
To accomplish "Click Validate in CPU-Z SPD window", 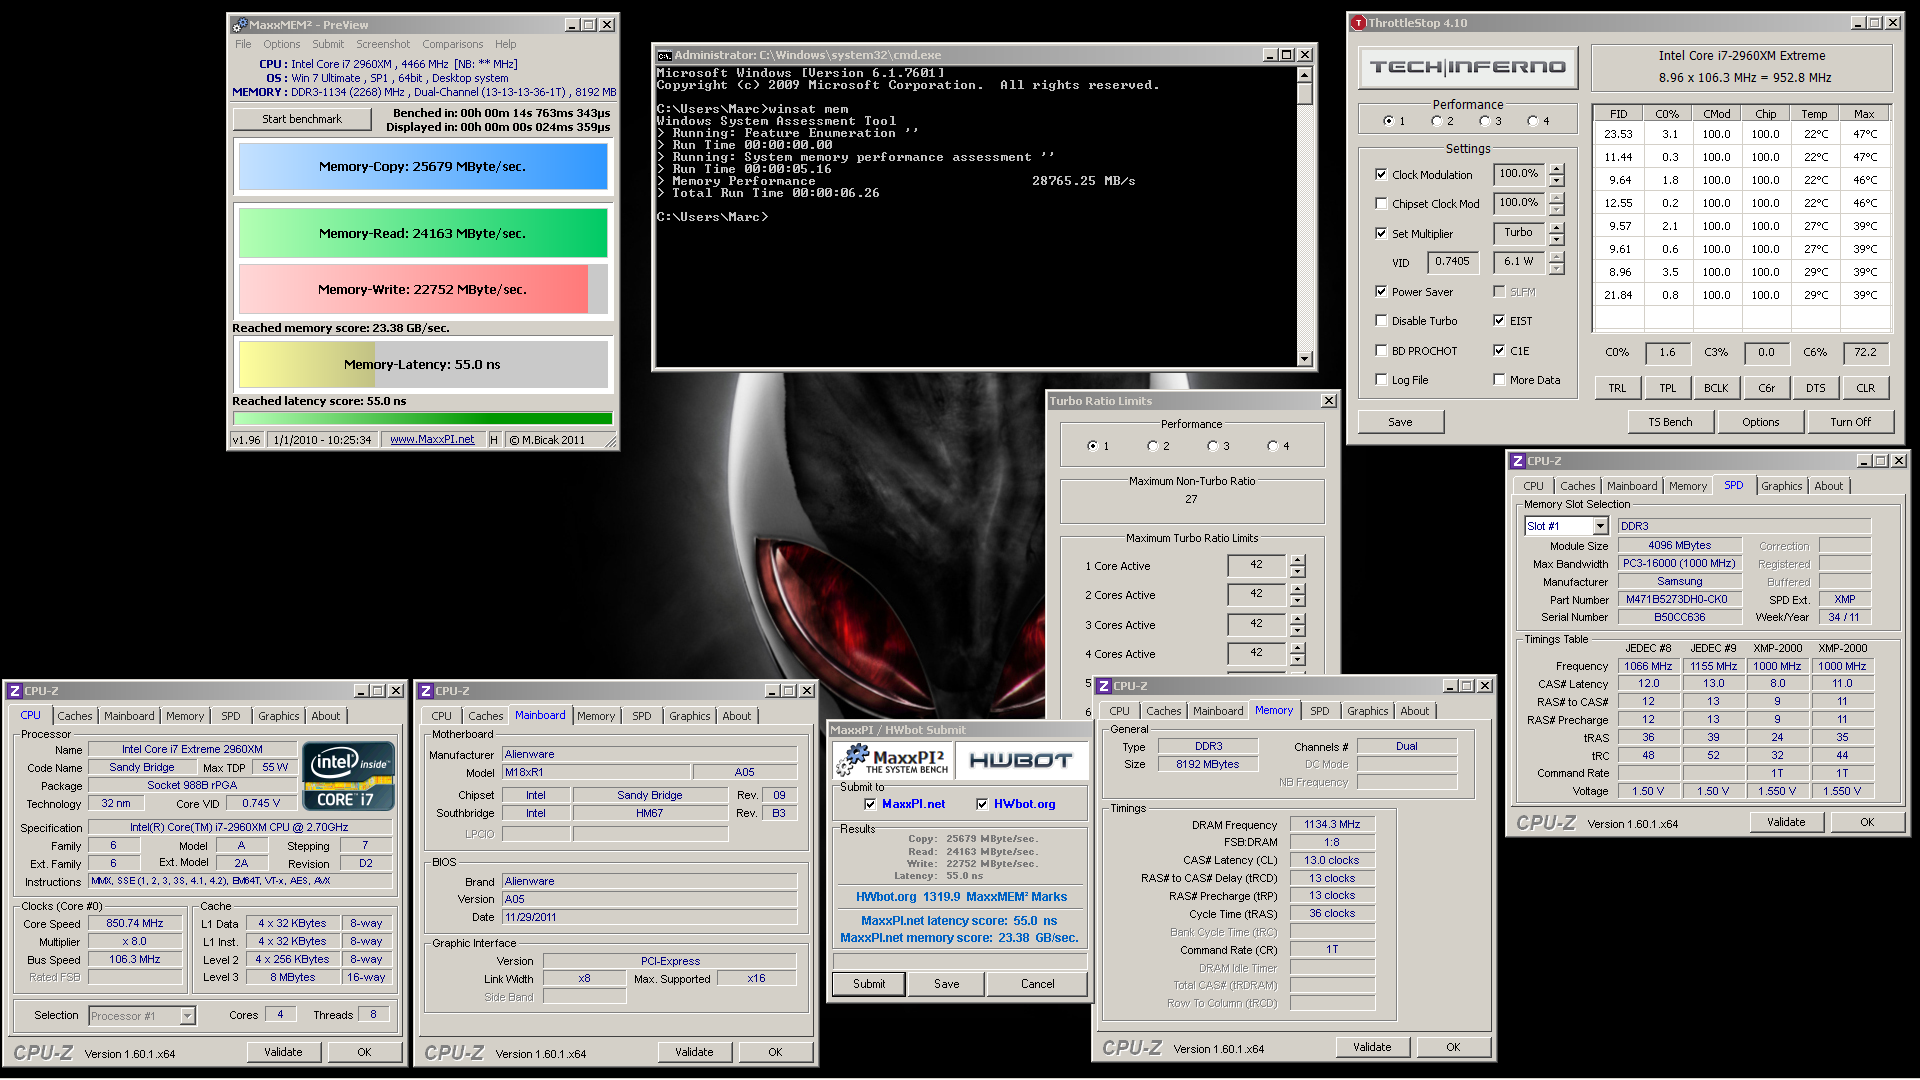I will click(1786, 822).
